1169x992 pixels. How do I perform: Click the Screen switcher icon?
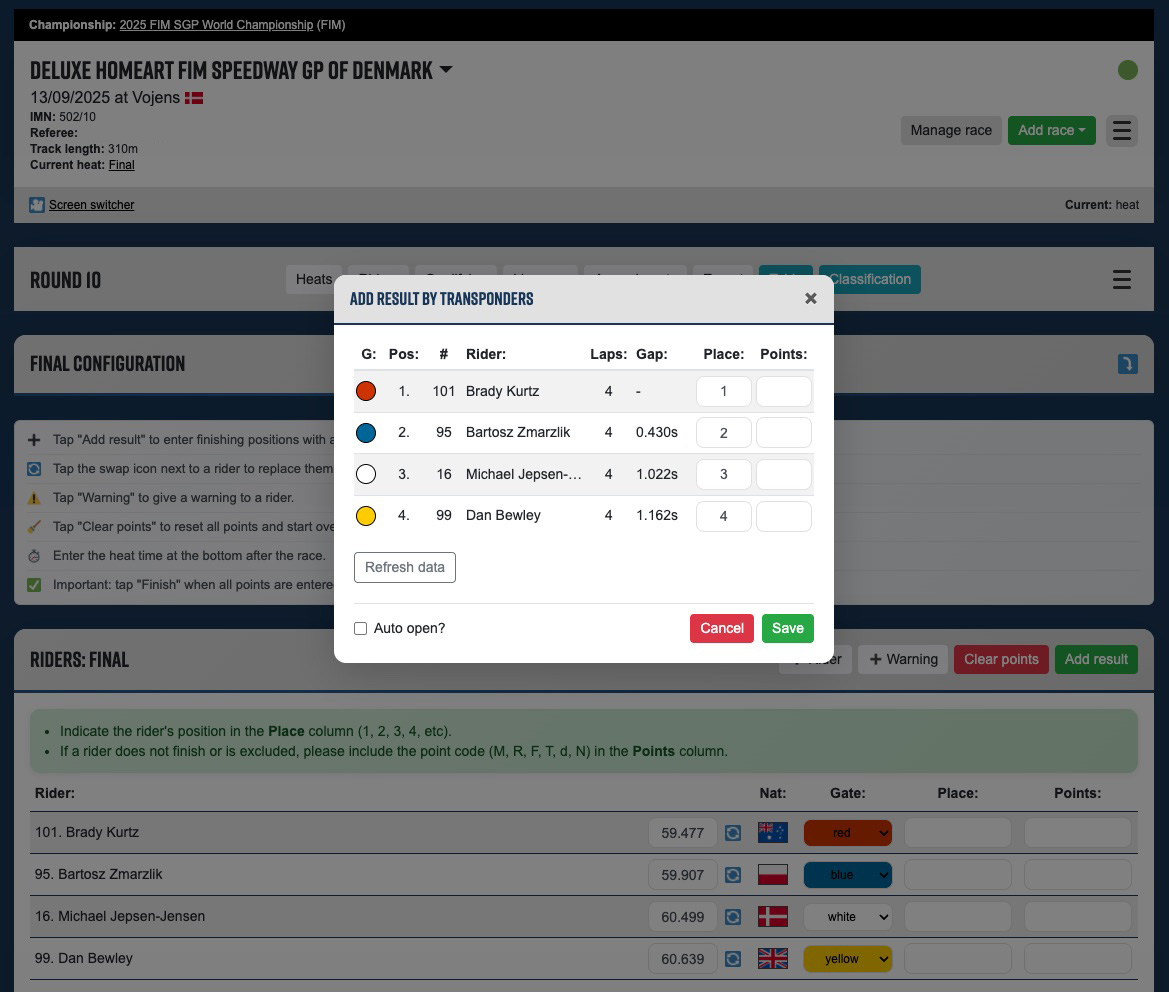click(37, 205)
